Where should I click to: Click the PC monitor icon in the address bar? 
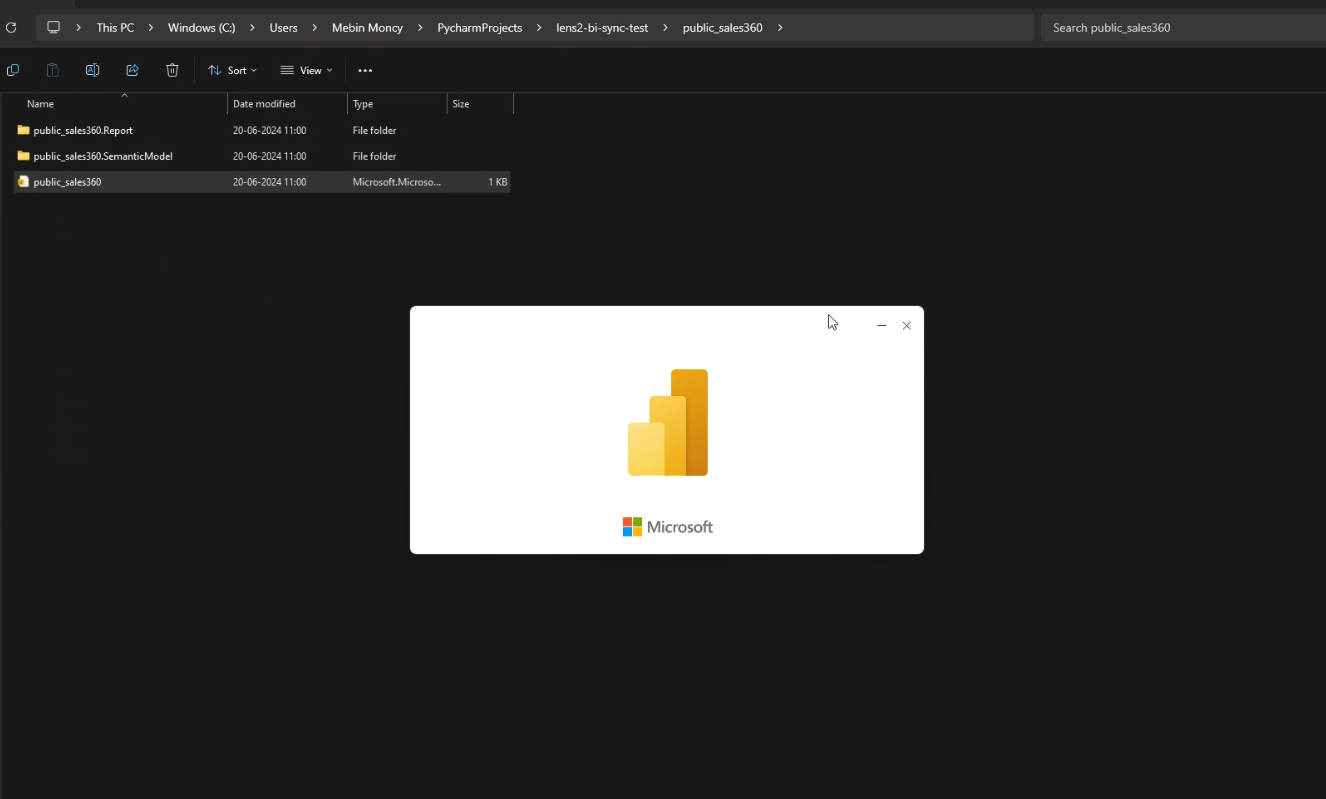pos(54,28)
